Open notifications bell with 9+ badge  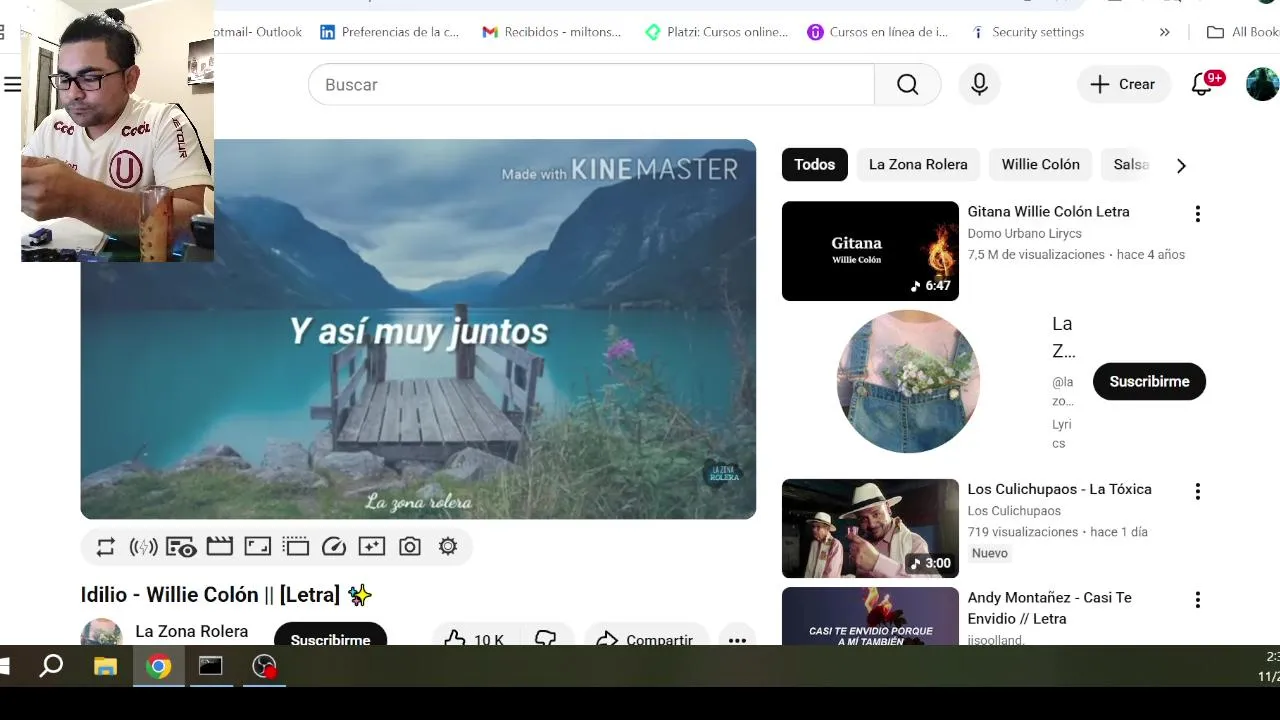1203,84
